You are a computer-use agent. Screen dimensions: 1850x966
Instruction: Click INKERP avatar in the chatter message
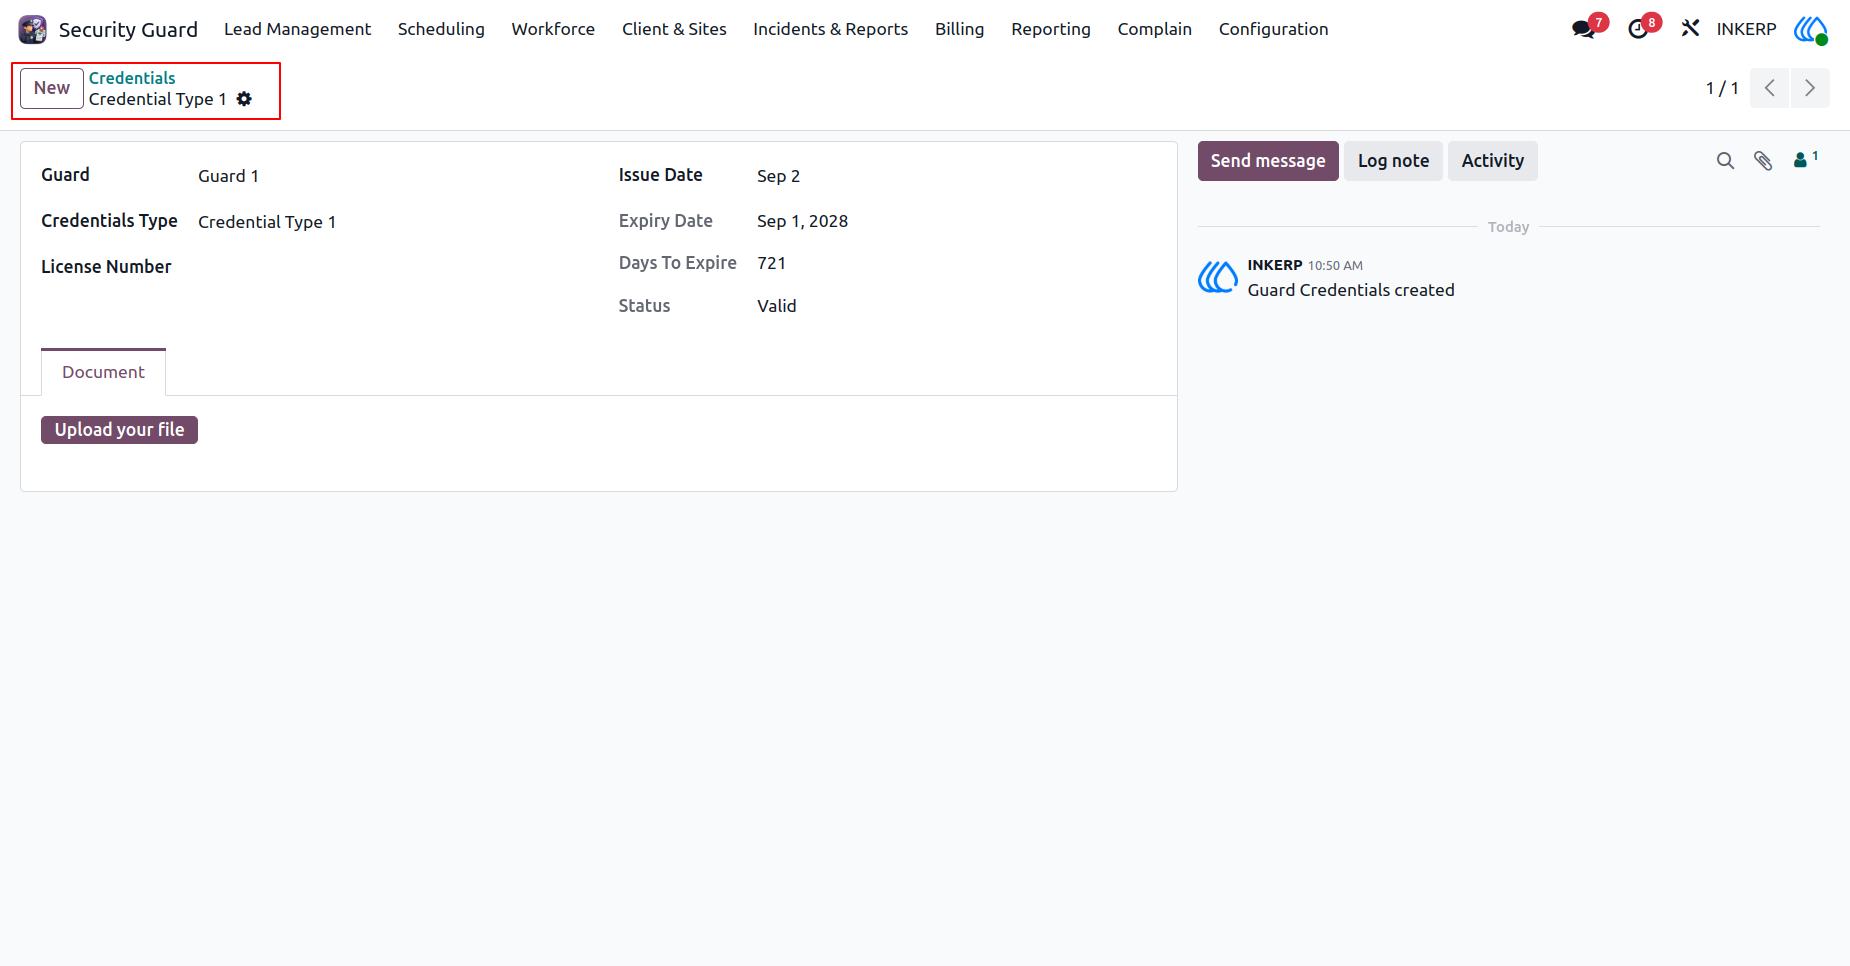[1218, 277]
